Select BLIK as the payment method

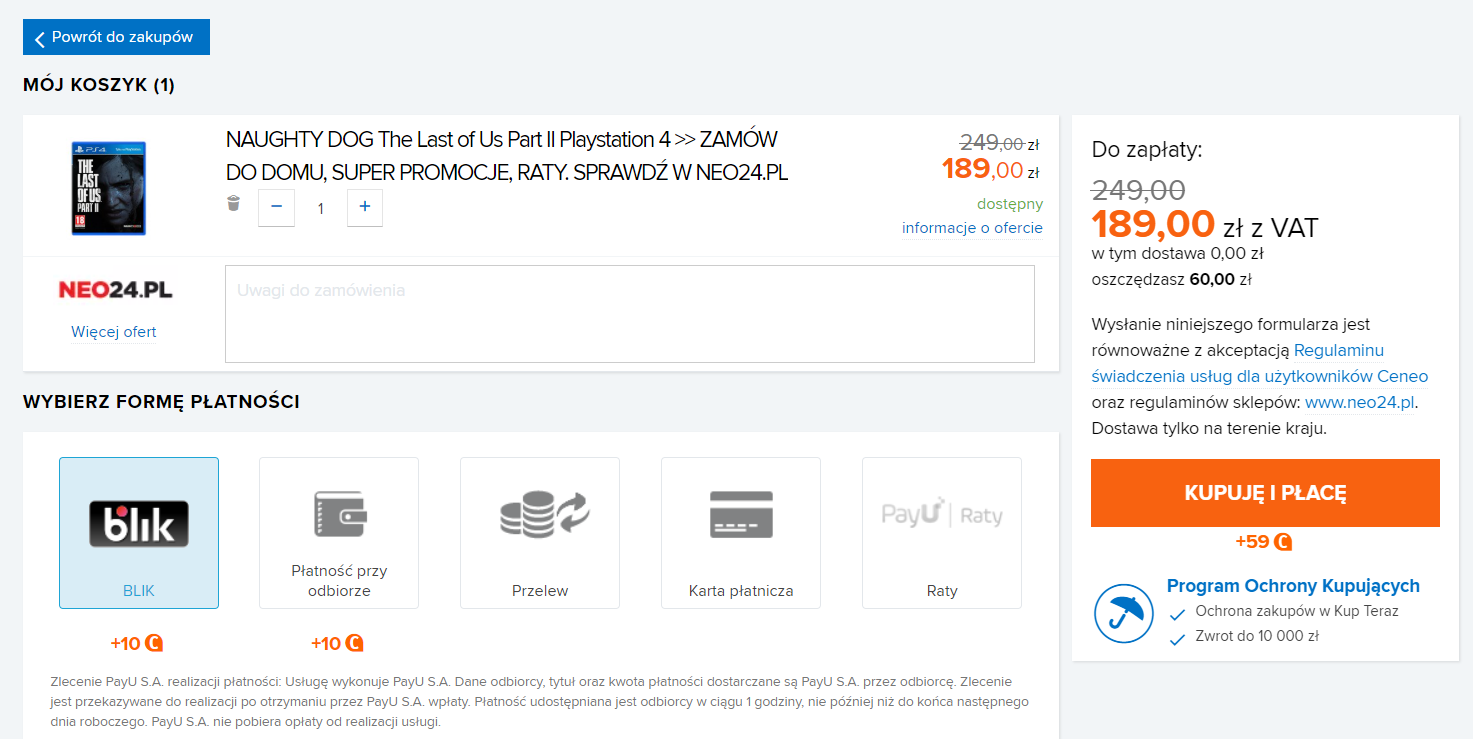point(139,533)
